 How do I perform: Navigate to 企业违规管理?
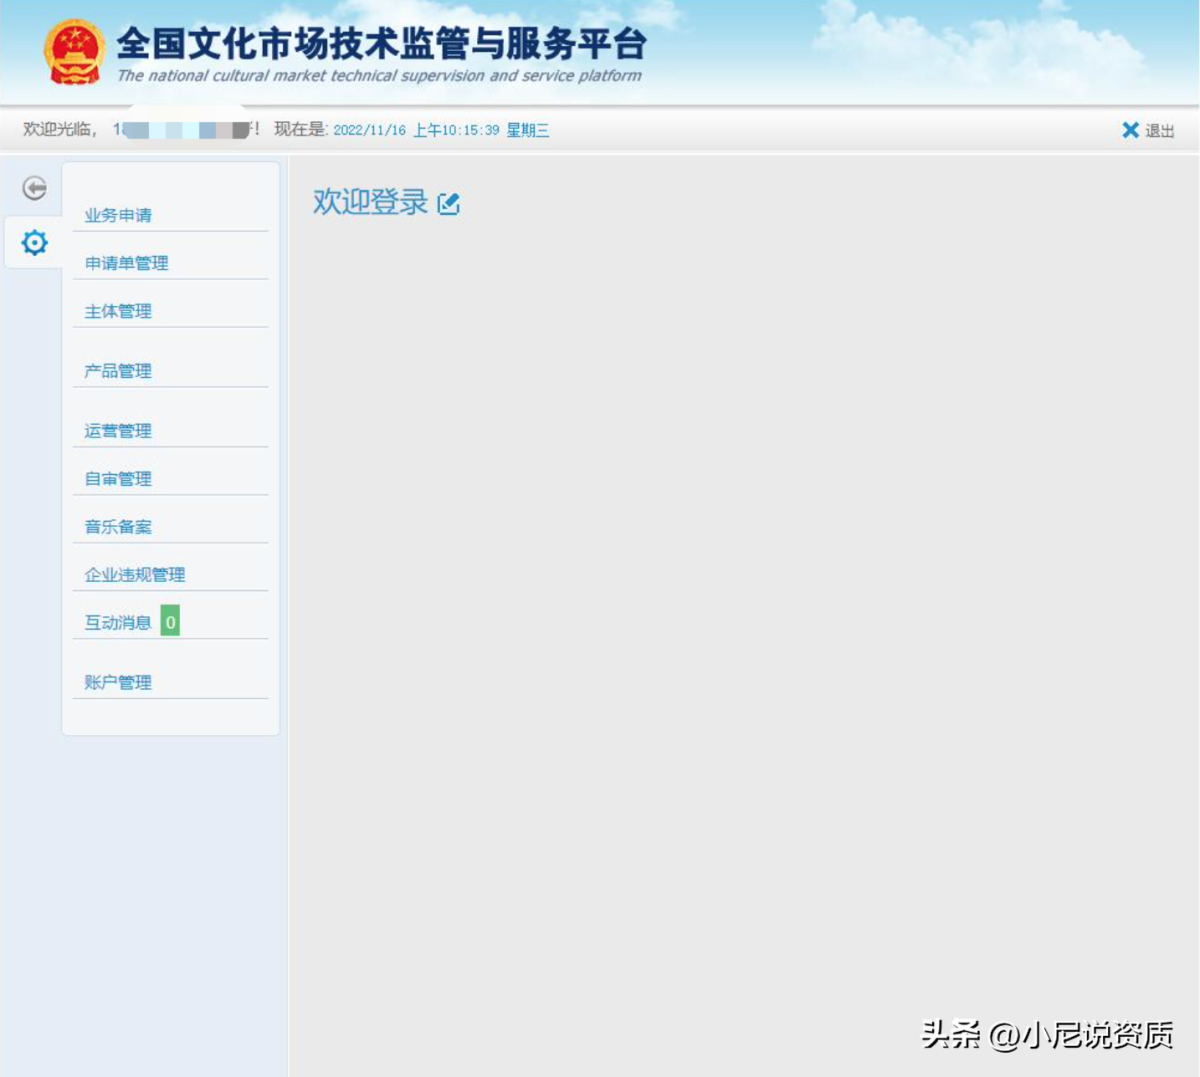pyautogui.click(x=135, y=575)
